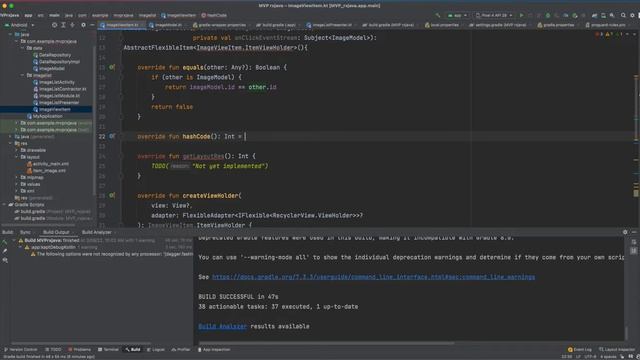The height and width of the screenshot is (360, 640).
Task: Hide the Project panel with minus icon
Action: point(92,25)
